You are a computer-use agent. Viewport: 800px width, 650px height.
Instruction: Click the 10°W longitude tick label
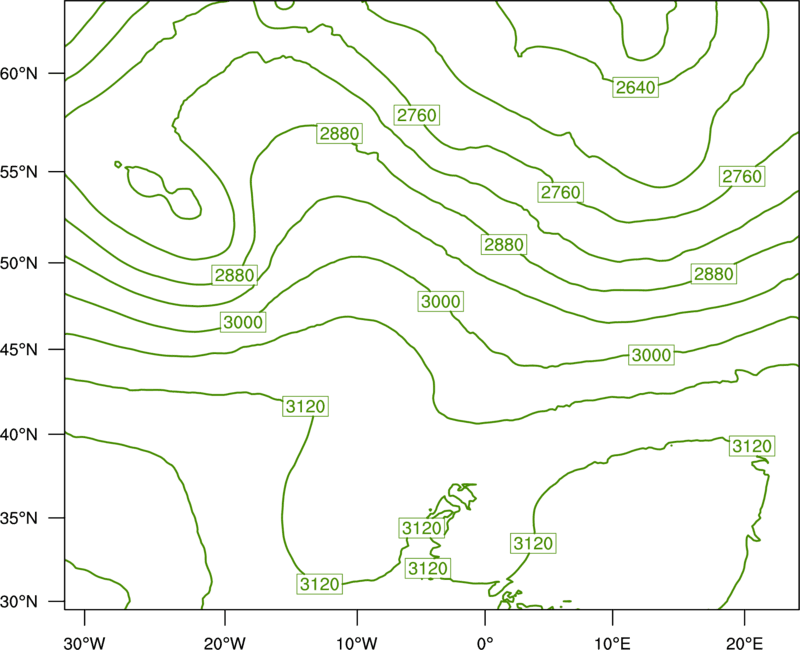(x=356, y=643)
